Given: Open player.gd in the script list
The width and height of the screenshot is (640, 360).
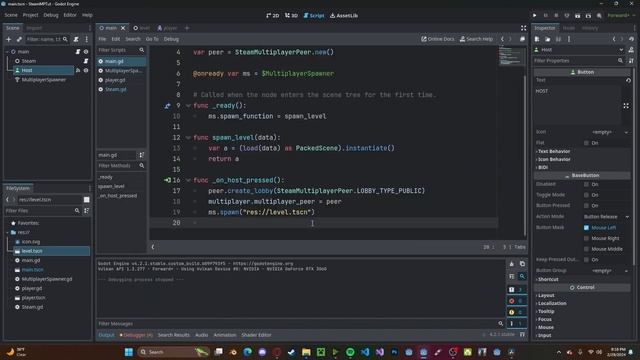Looking at the screenshot, I should click(x=115, y=80).
